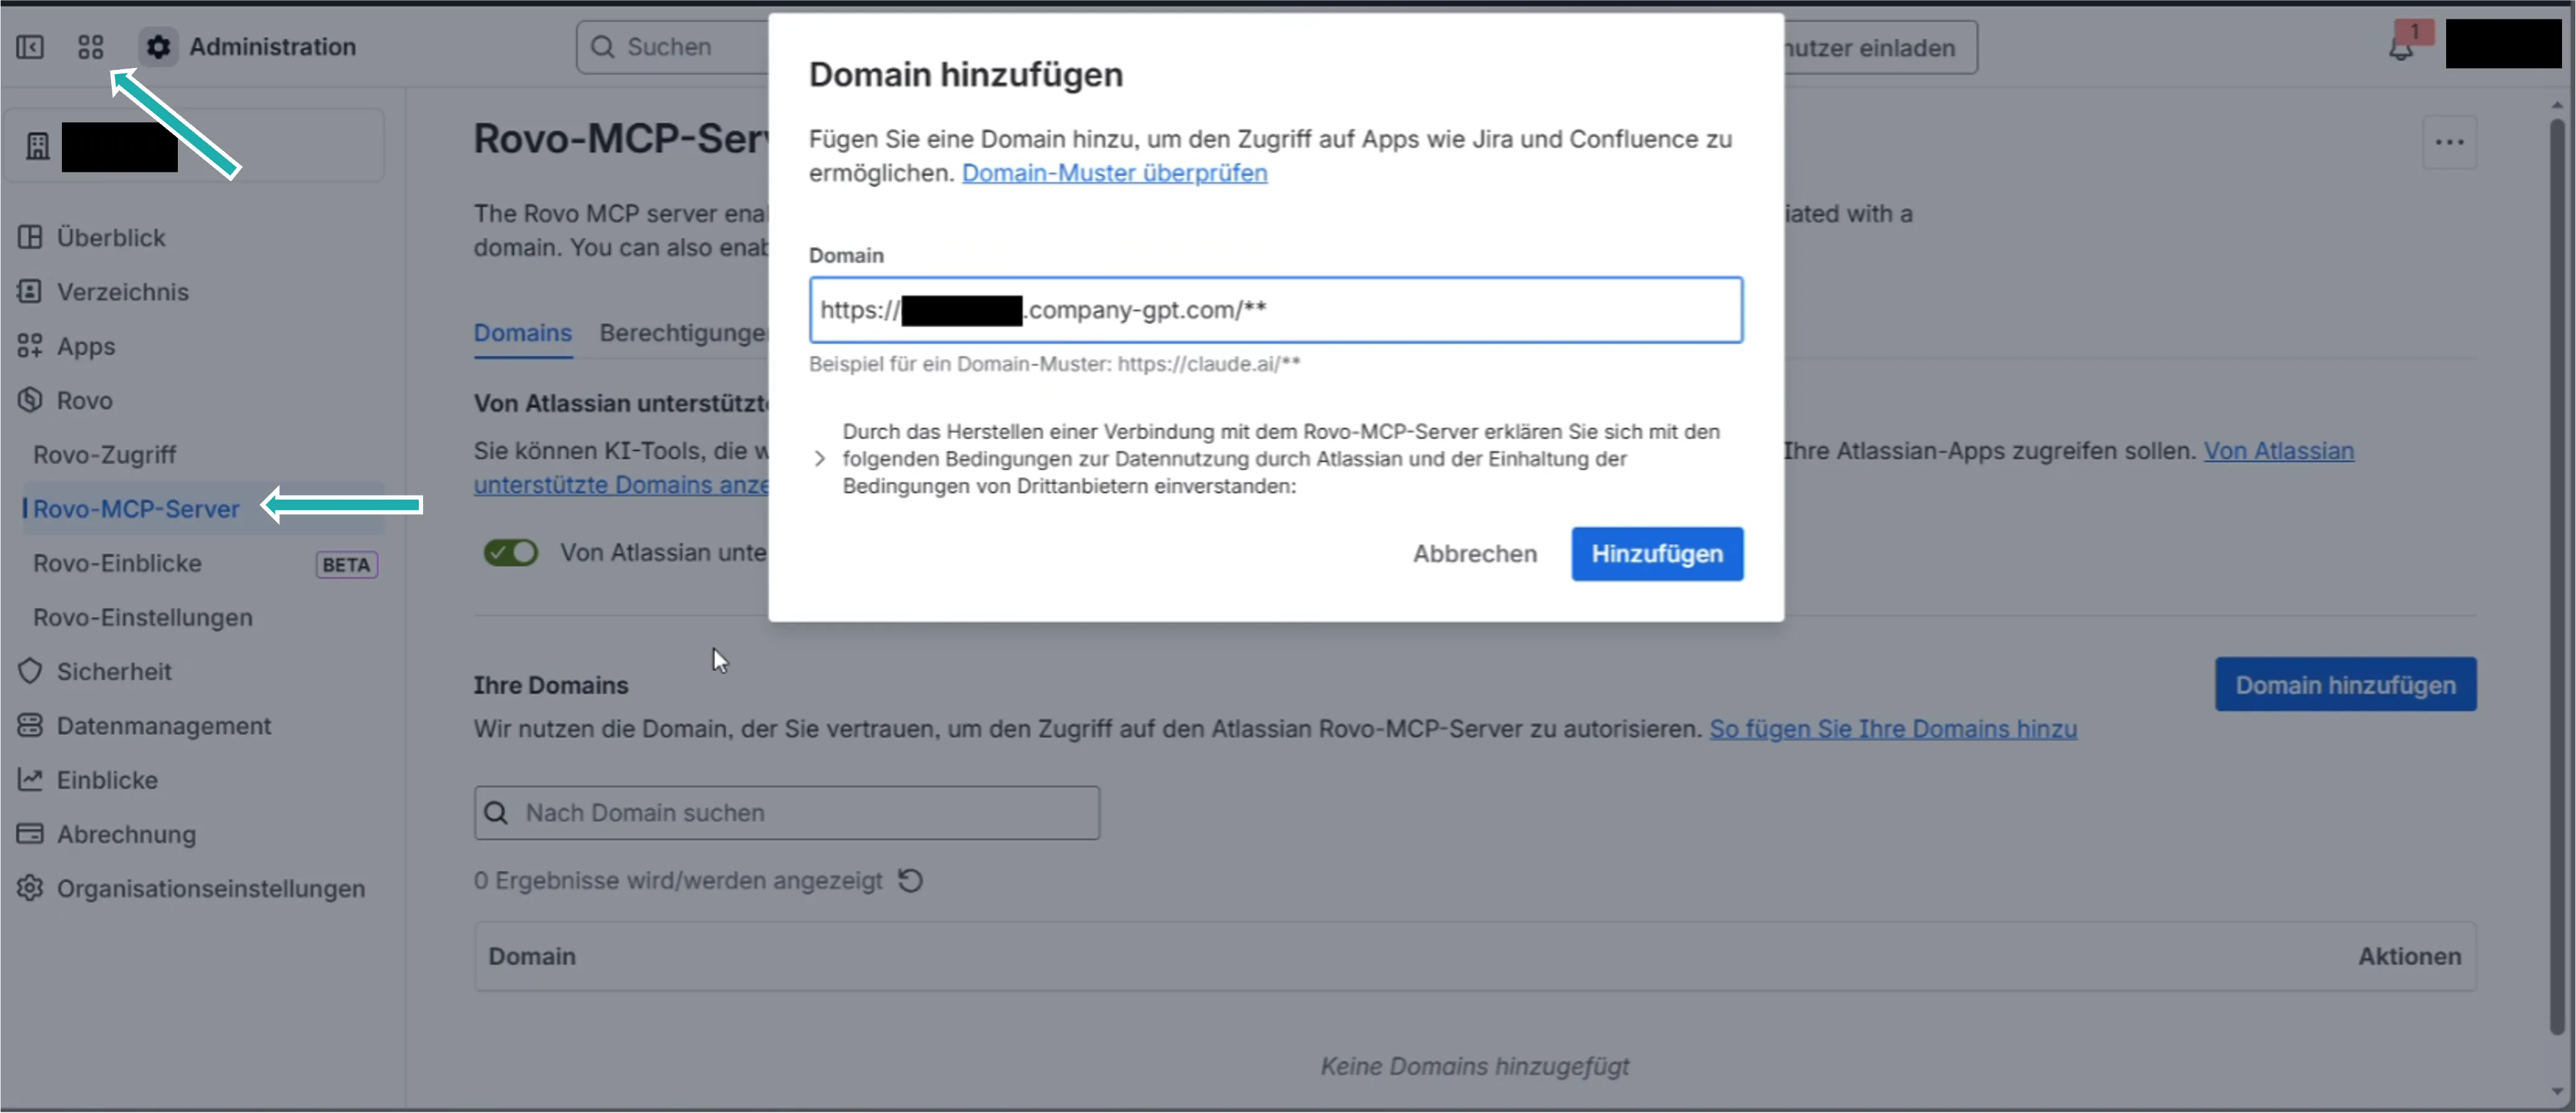Screen dimensions: 2576x1113
Task: Click the Abrechnung credit card icon
Action: 30,833
